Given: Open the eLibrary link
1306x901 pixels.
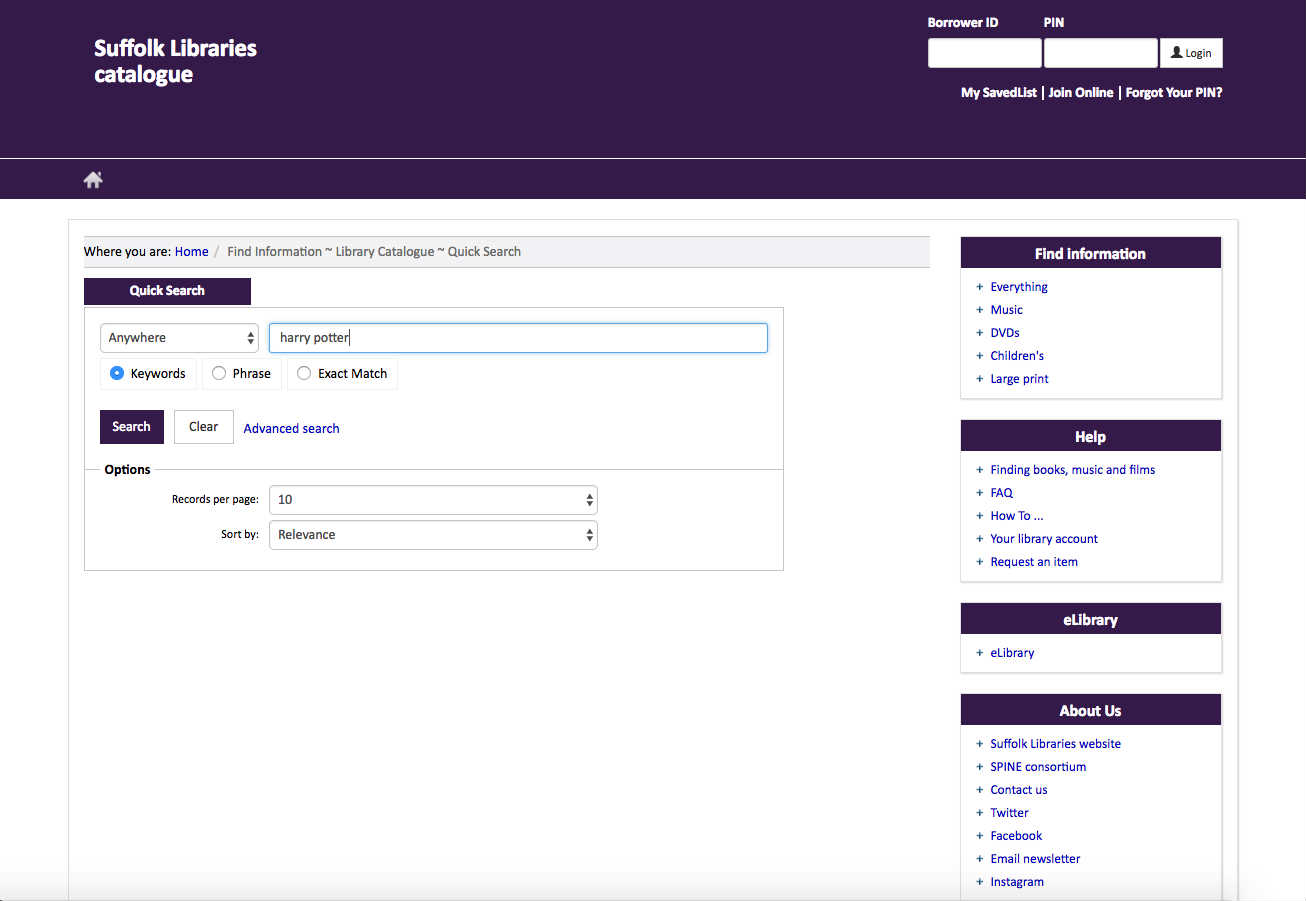Looking at the screenshot, I should 1012,653.
